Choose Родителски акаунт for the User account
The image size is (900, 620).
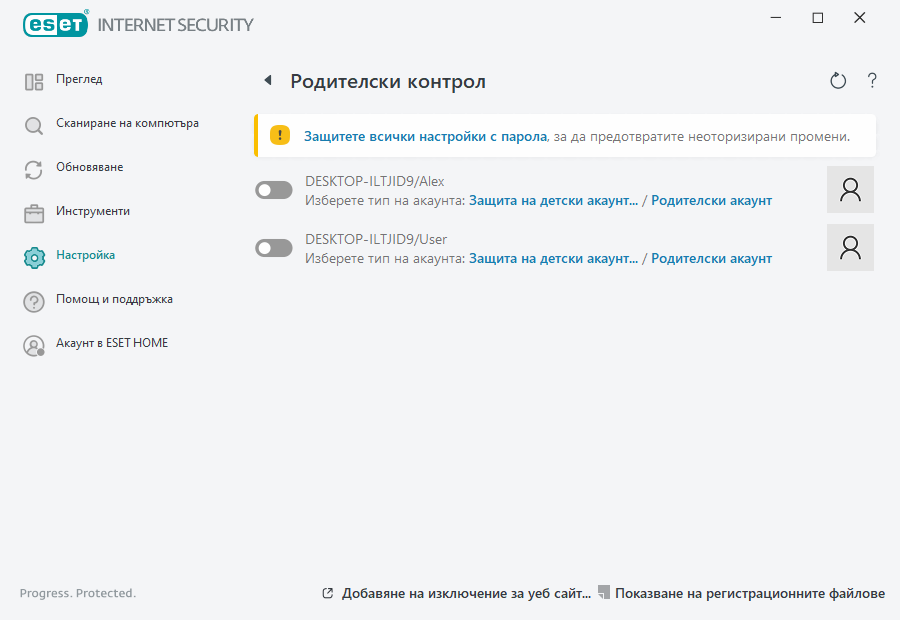pos(712,258)
